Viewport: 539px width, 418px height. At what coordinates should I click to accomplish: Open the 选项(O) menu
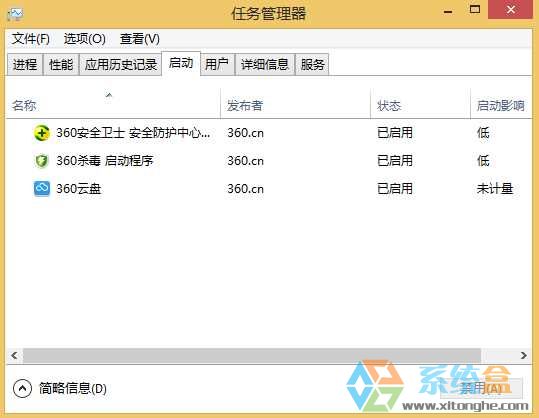[85, 39]
